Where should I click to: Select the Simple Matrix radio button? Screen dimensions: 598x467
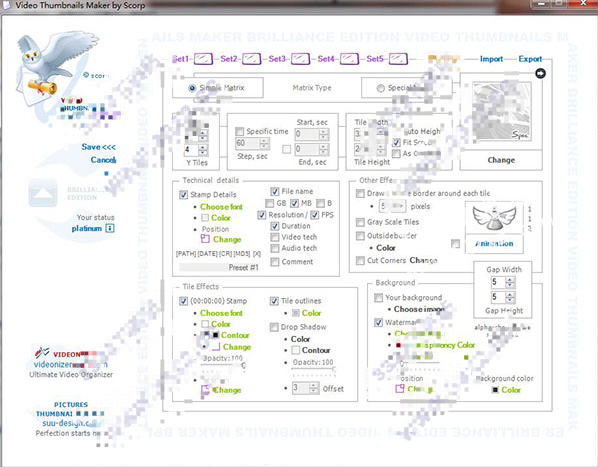click(192, 88)
